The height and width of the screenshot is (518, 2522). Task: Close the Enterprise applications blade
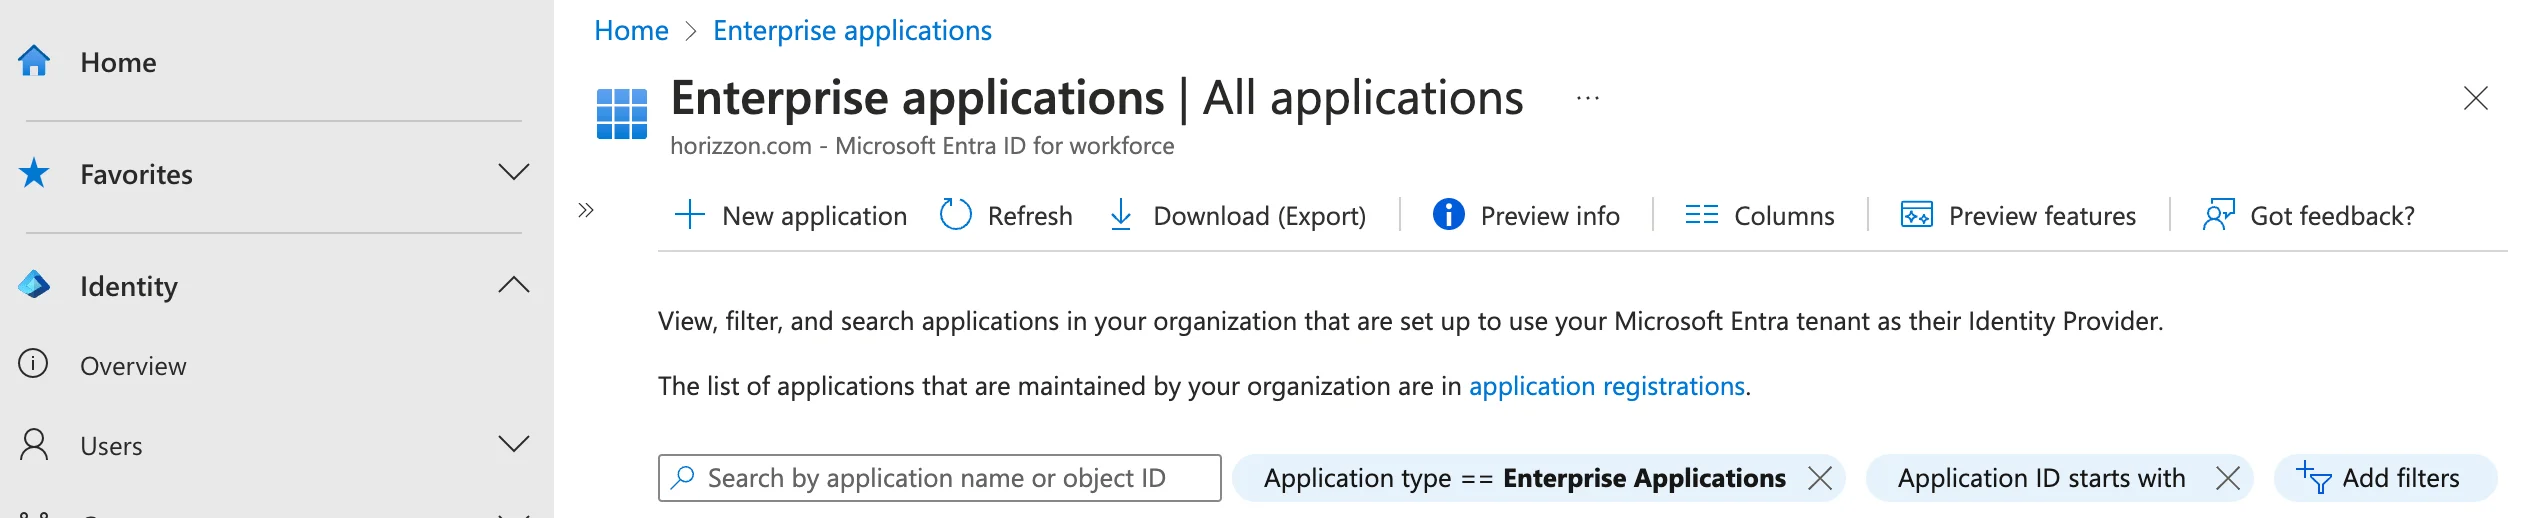click(x=2476, y=98)
